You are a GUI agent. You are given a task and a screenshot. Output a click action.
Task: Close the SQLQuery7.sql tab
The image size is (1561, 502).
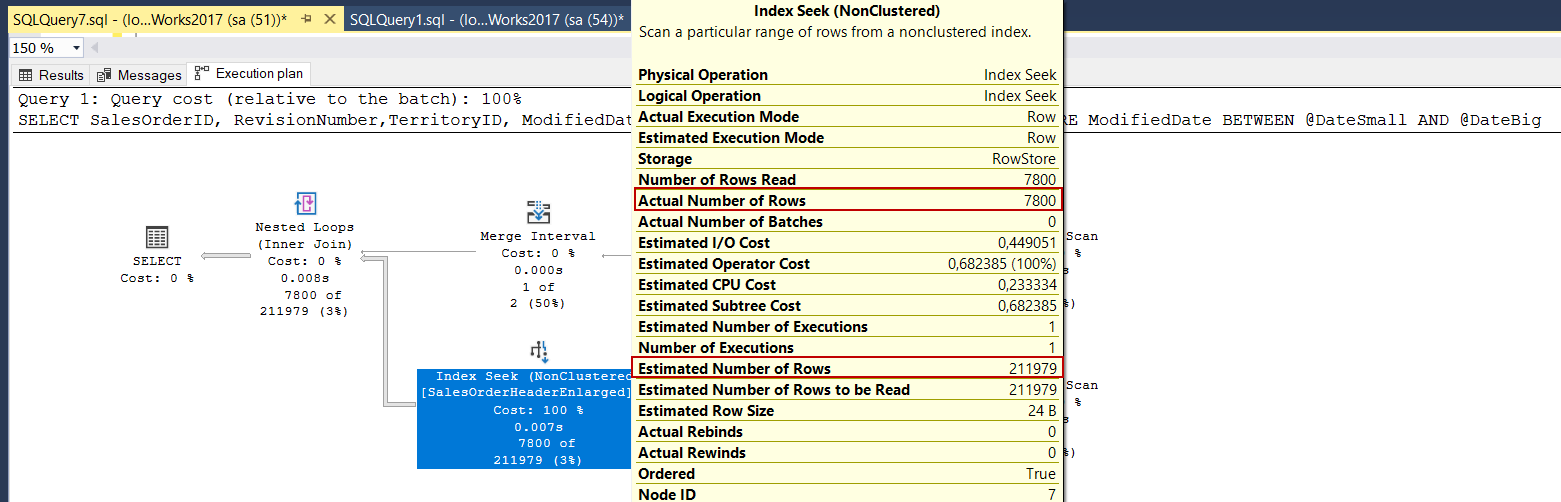[x=329, y=19]
